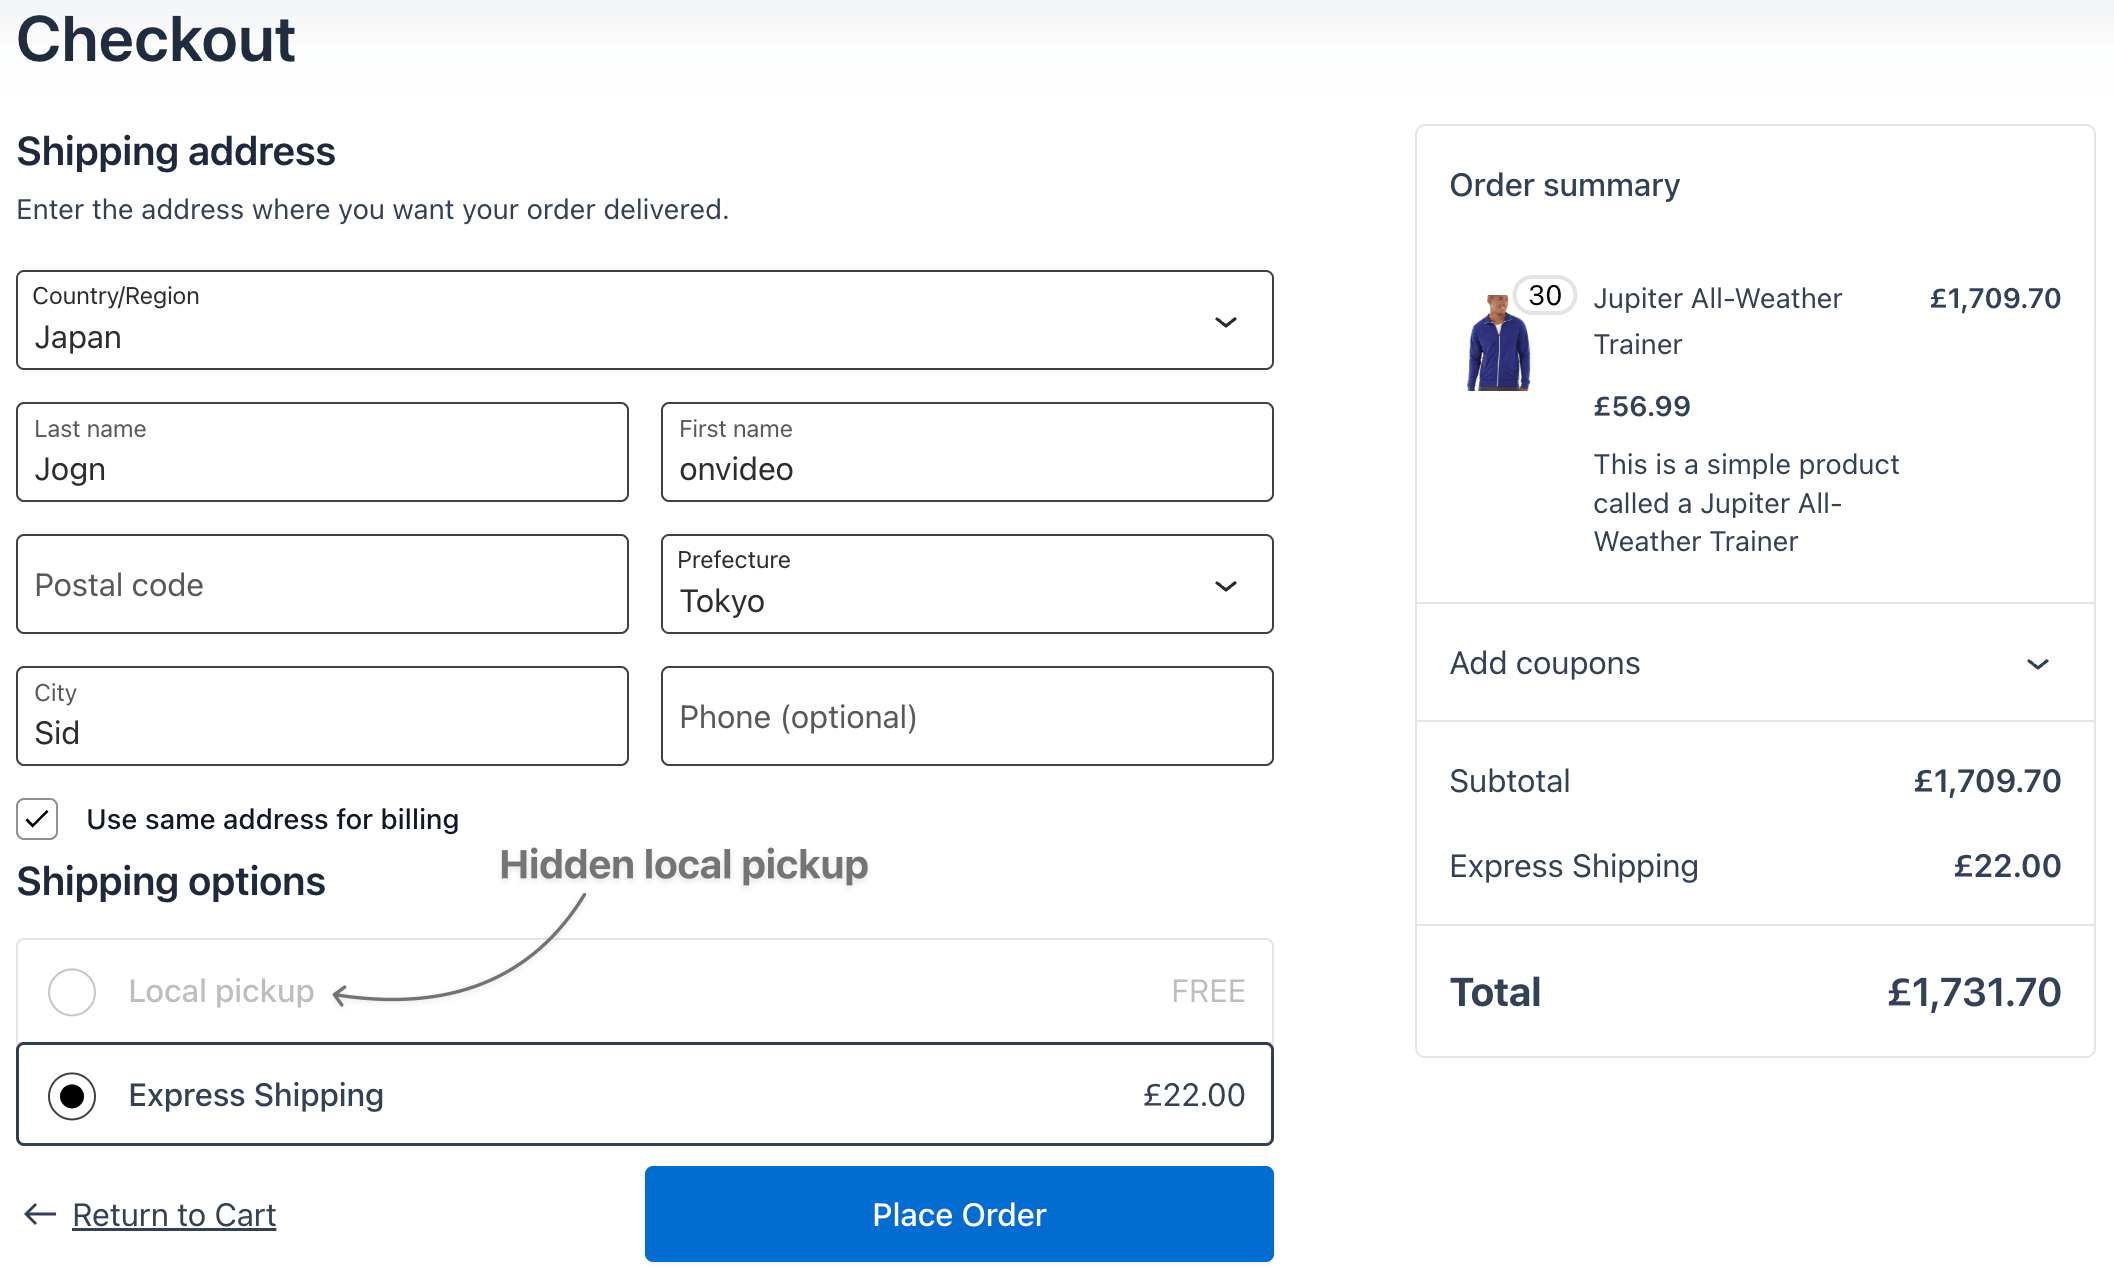Toggle Use same address for billing
The image size is (2114, 1276).
click(38, 819)
